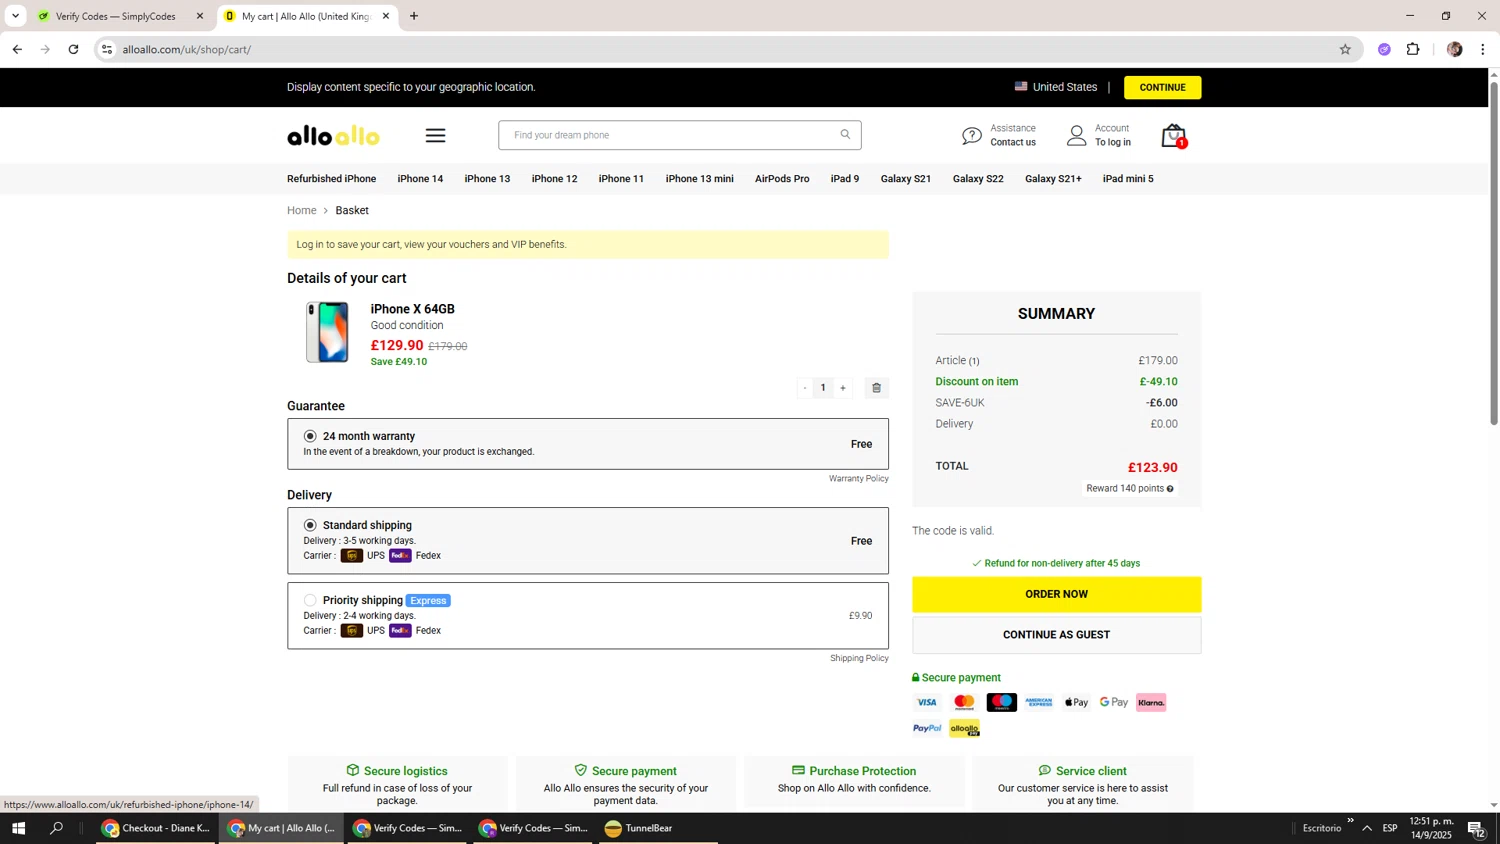Open Galaxy S21+ category
The width and height of the screenshot is (1500, 844).
pos(1053,179)
